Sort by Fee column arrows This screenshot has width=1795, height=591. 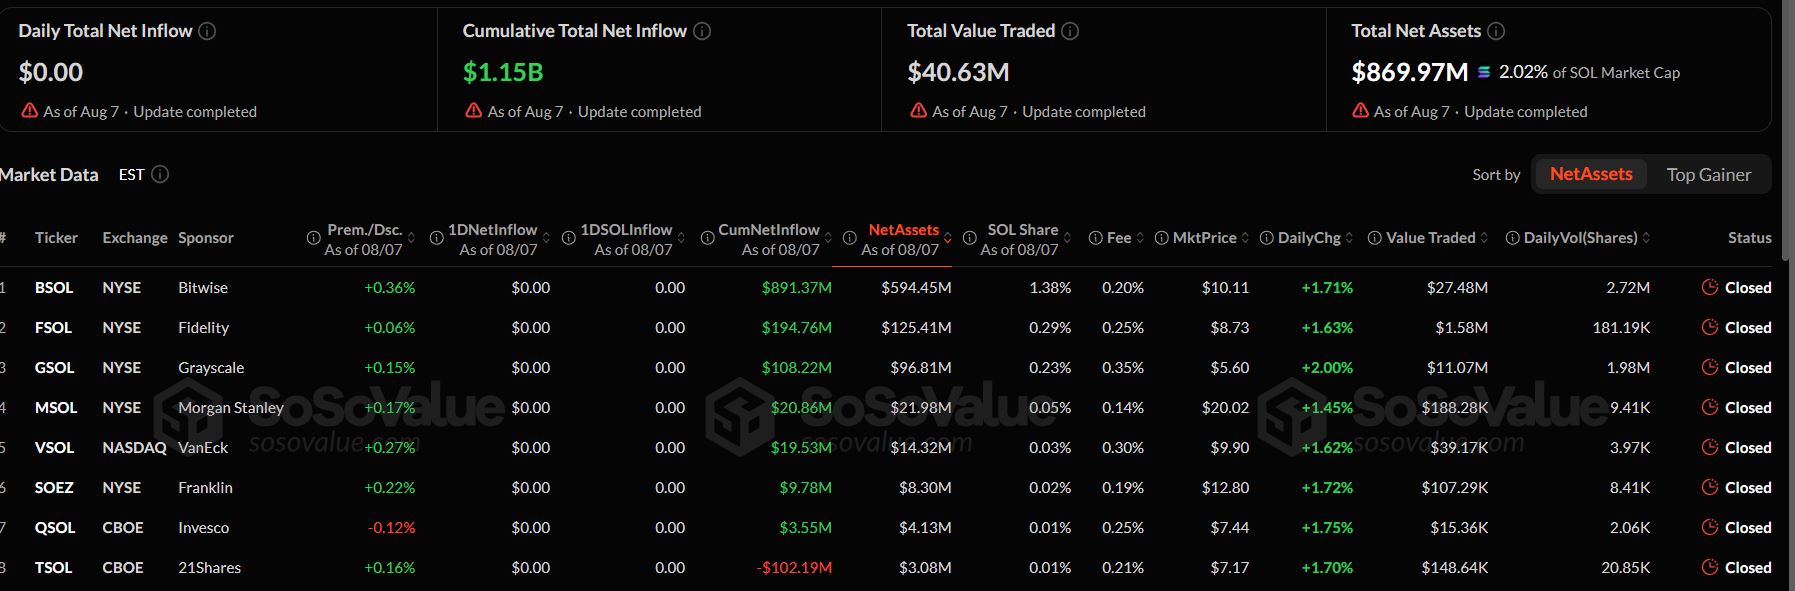coord(1140,238)
